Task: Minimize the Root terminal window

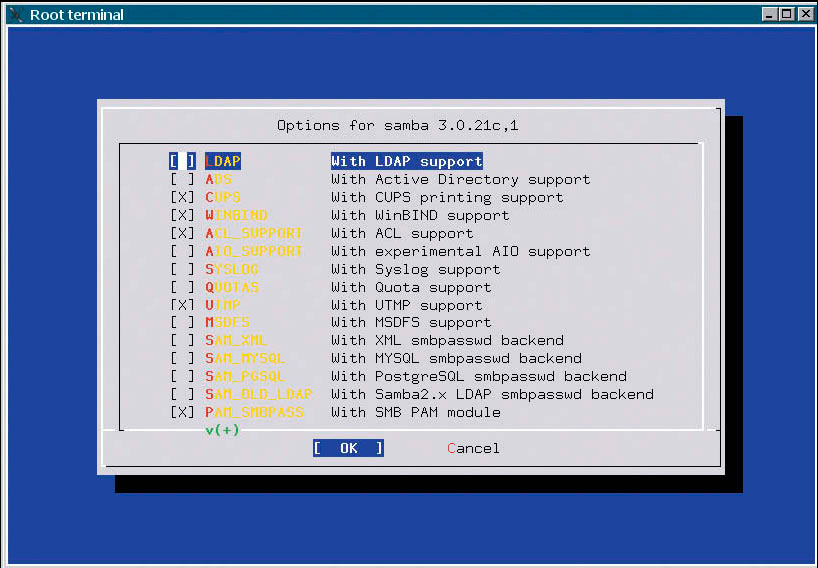Action: pyautogui.click(x=769, y=14)
